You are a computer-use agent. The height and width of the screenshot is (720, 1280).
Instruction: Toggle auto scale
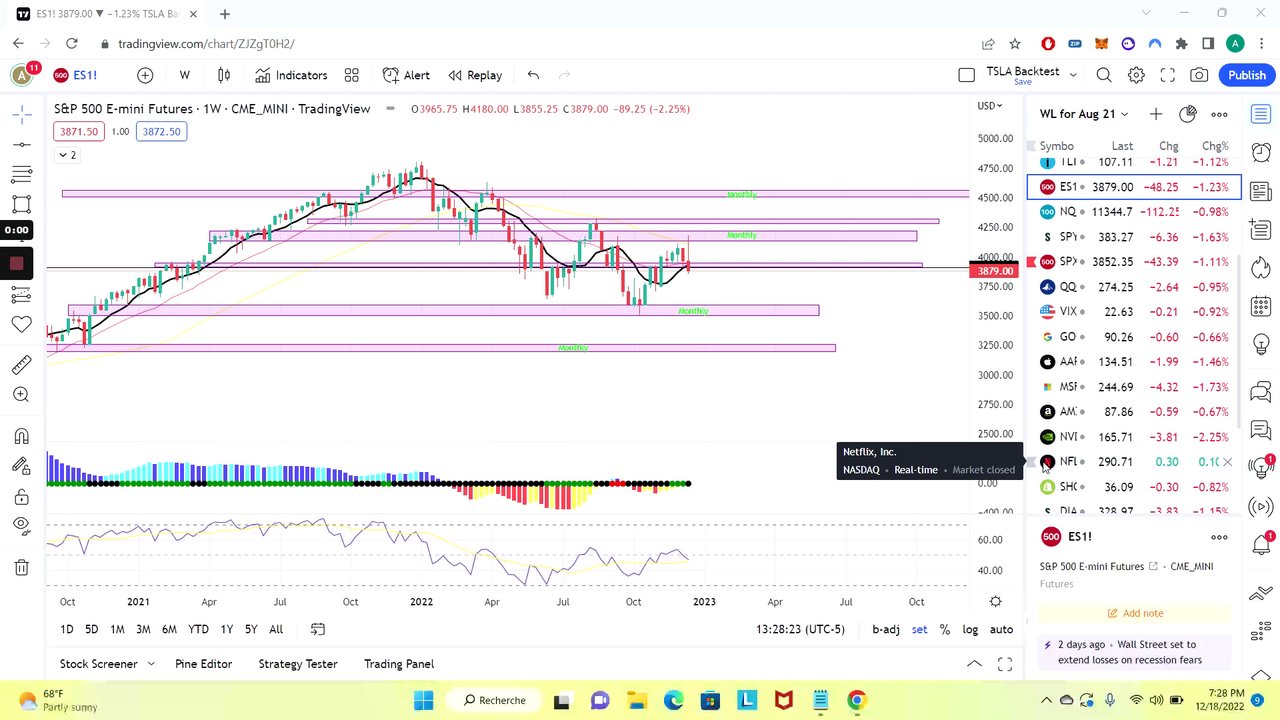(x=1001, y=629)
